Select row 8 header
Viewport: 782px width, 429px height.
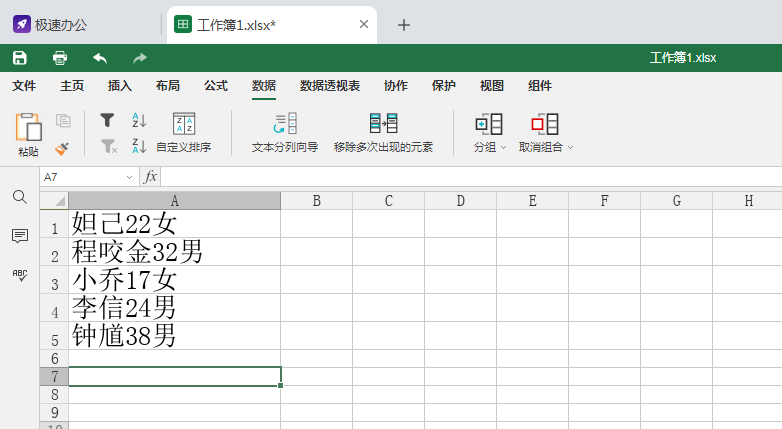[54, 395]
